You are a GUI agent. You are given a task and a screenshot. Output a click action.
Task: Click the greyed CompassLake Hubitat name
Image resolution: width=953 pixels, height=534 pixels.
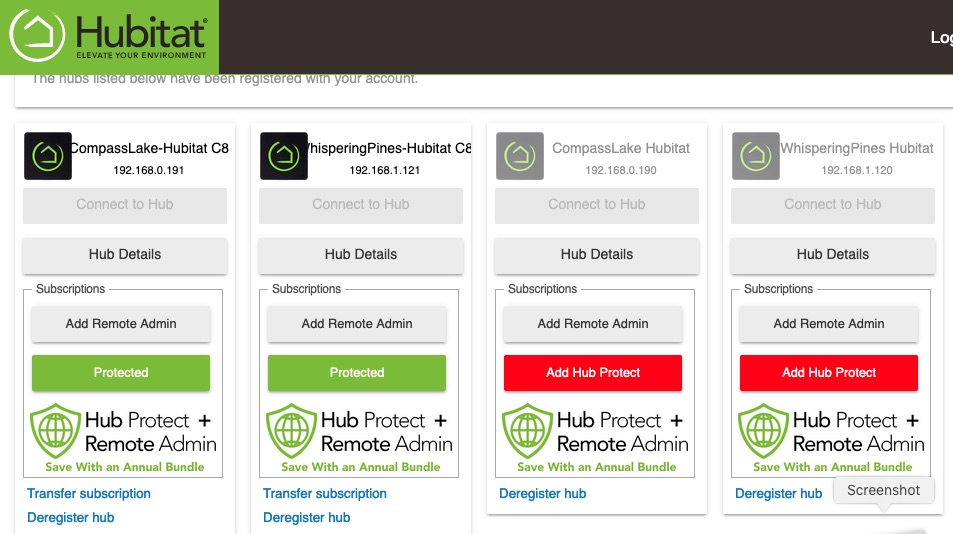click(621, 148)
